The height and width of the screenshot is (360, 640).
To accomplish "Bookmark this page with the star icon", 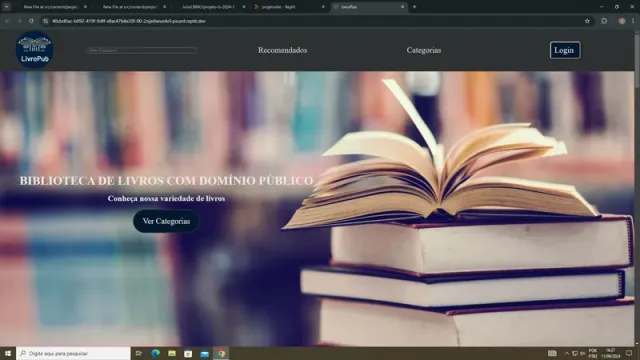I will (587, 21).
